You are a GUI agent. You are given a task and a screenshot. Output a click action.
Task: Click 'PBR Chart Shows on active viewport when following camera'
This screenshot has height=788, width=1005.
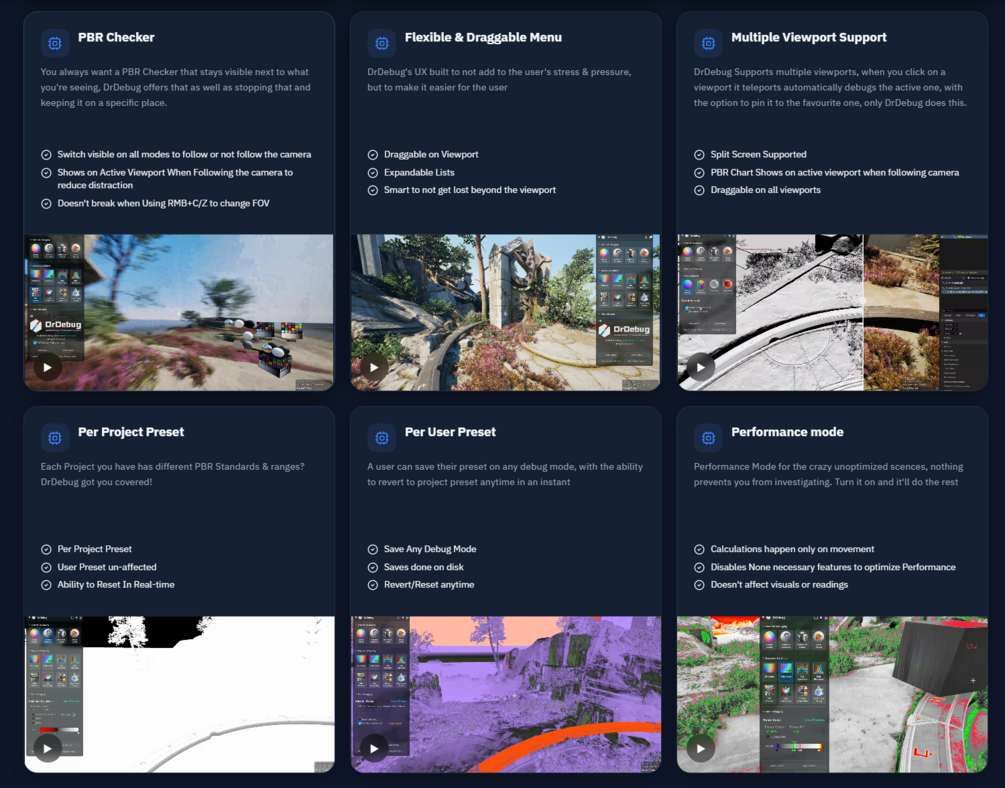pyautogui.click(x=835, y=172)
